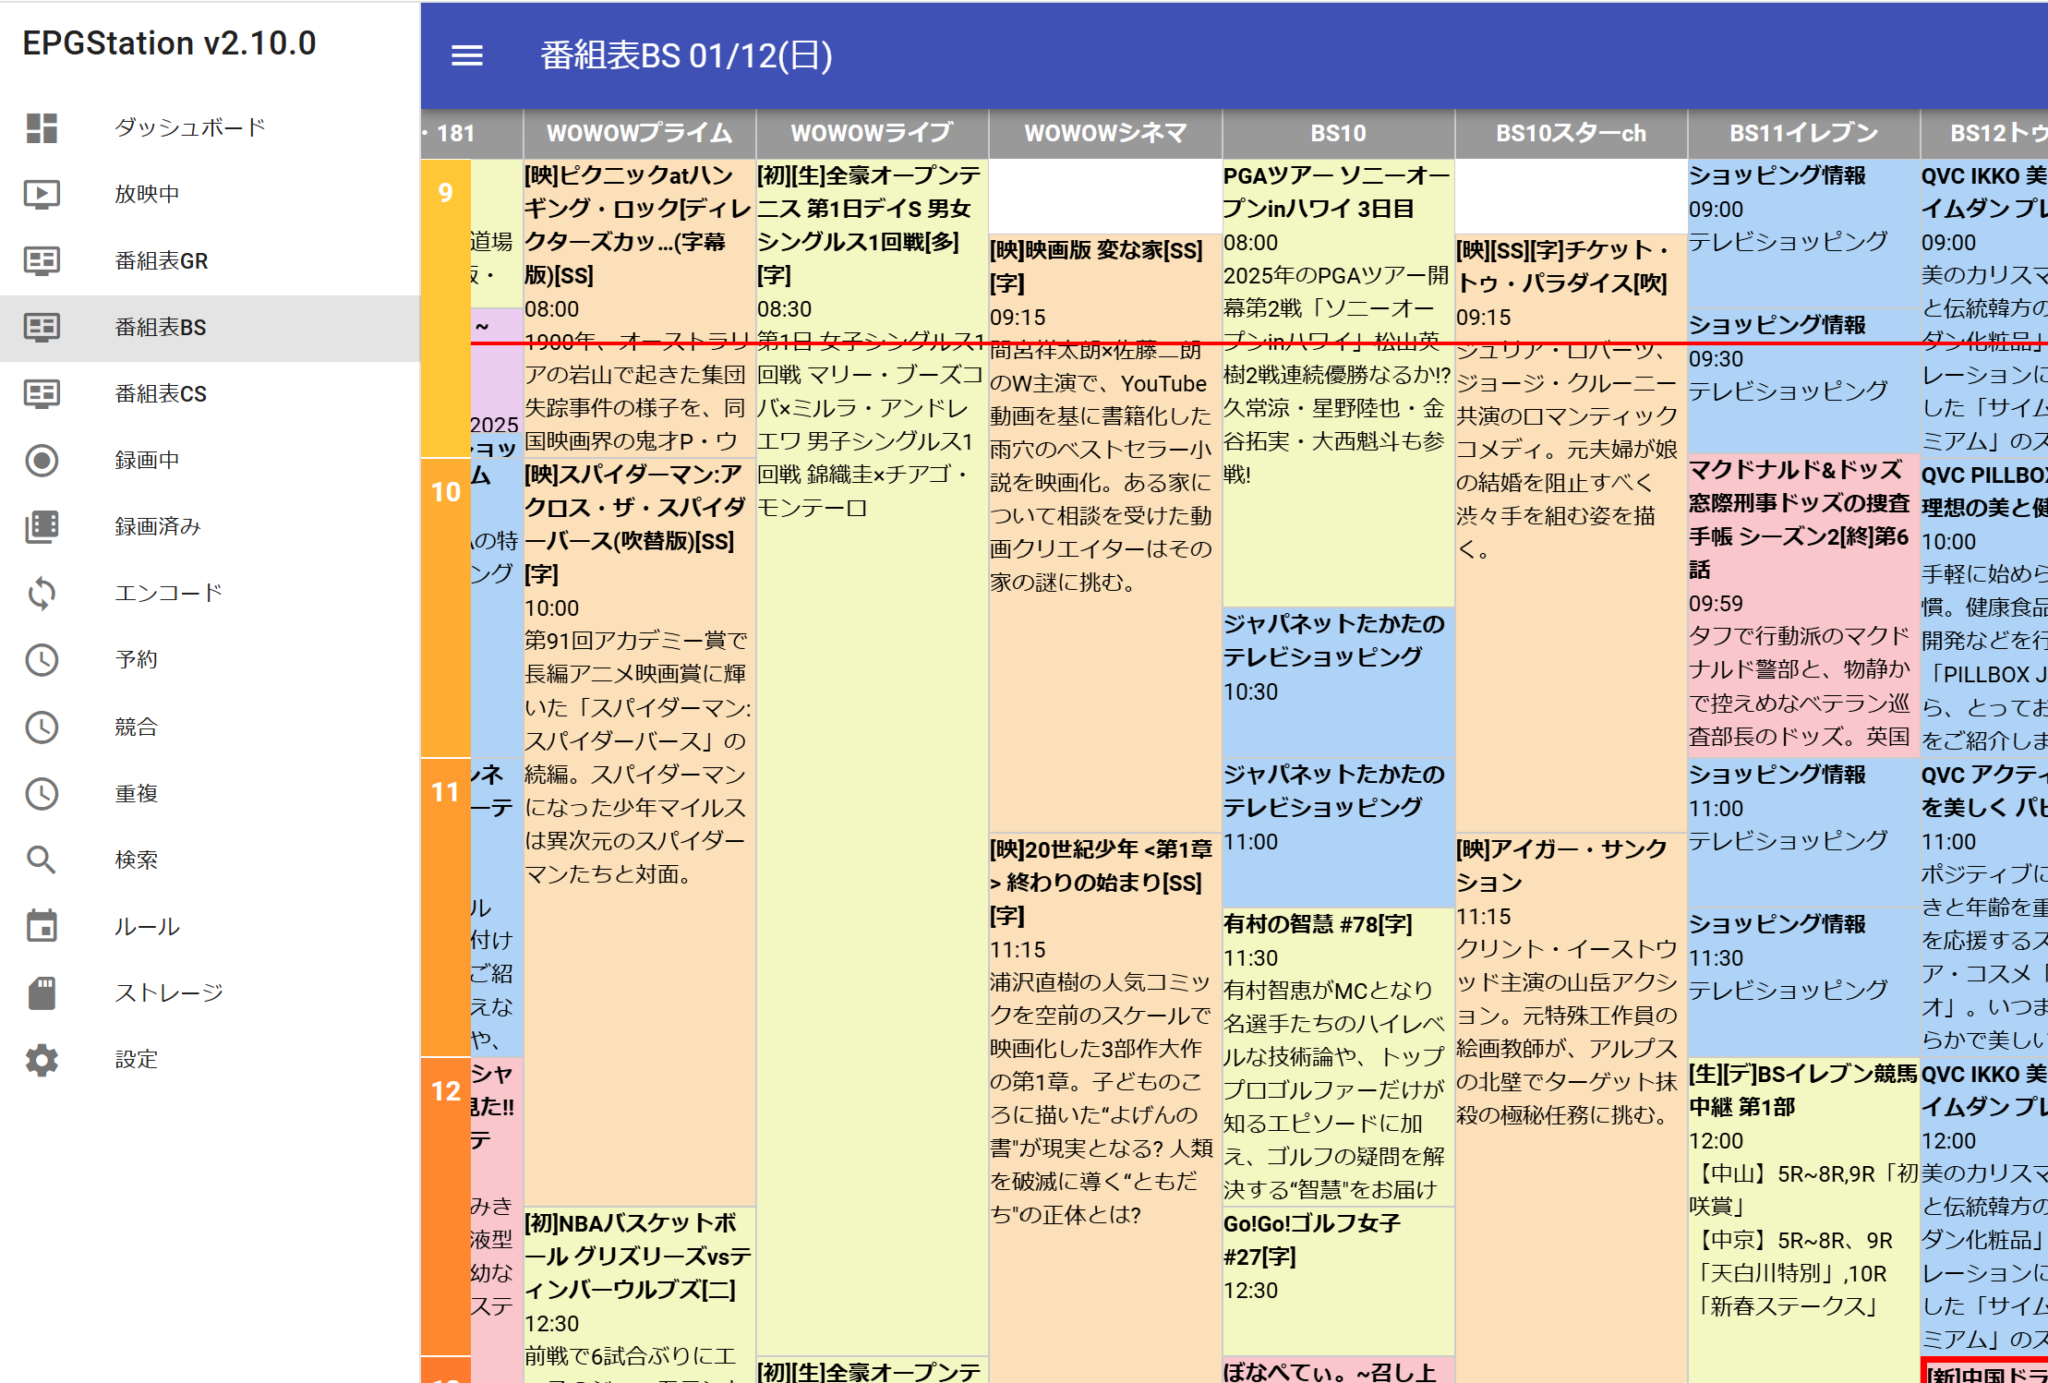This screenshot has width=2048, height=1383.
Task: Collapse the sidebar with the hamburger menu
Action: (466, 57)
